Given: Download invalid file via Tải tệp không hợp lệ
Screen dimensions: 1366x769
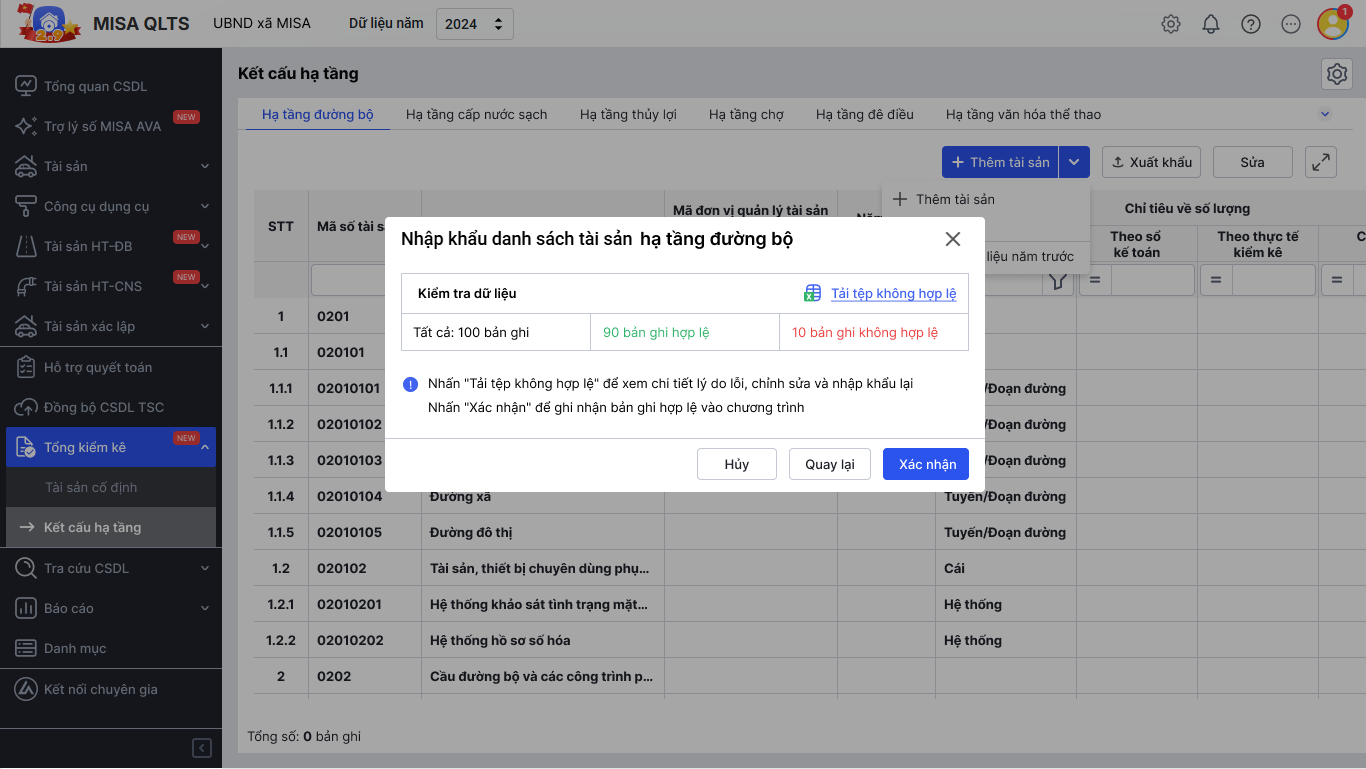Looking at the screenshot, I should (x=892, y=293).
